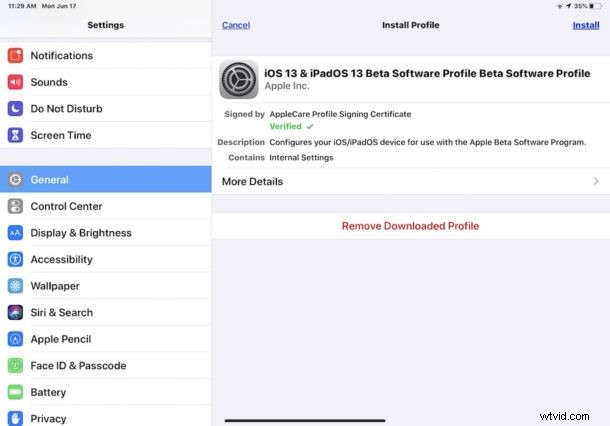Open Accessibility settings

(106, 259)
